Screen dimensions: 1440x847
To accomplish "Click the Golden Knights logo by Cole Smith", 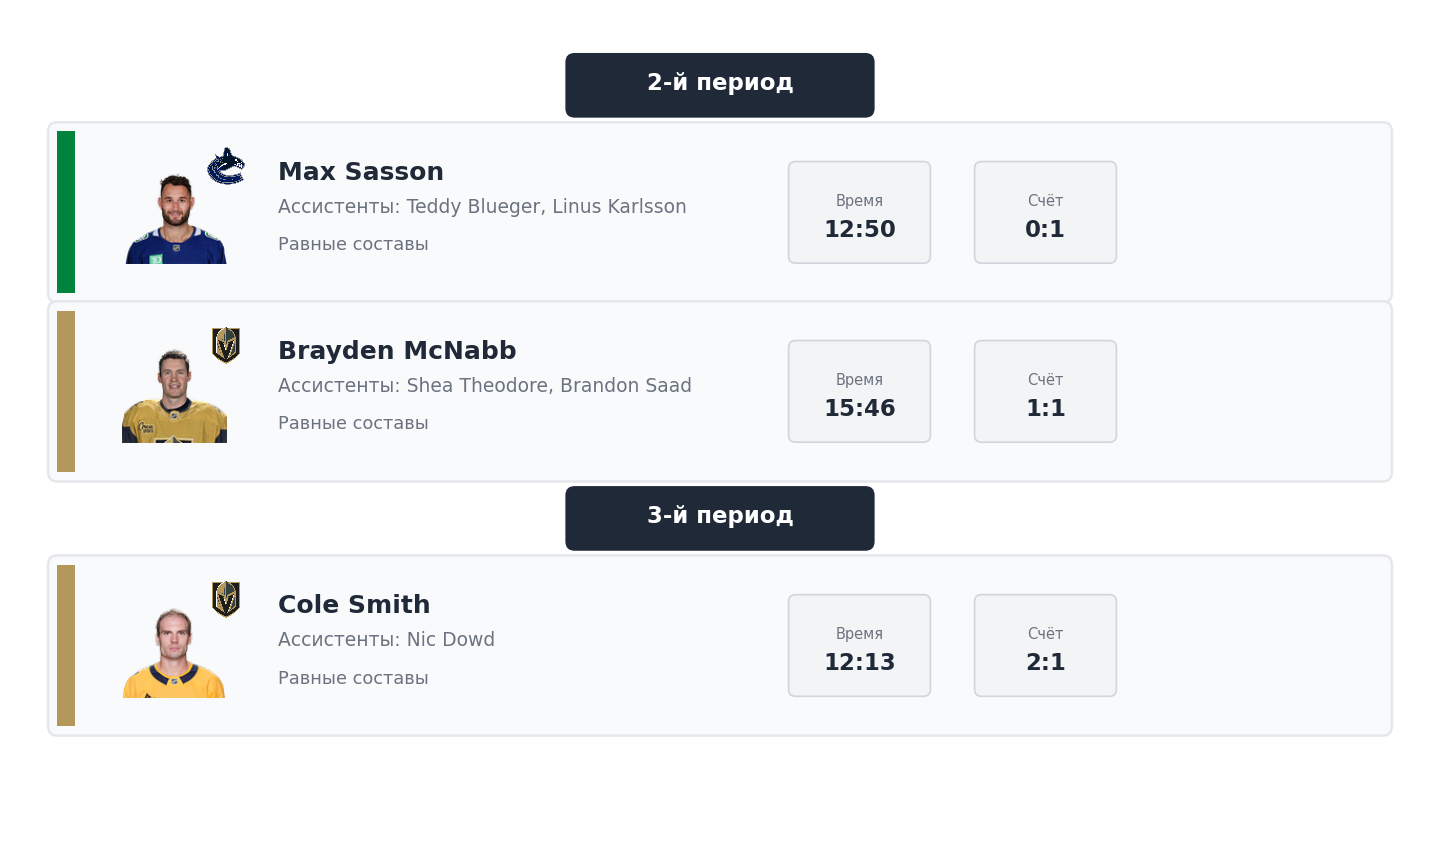I will point(226,599).
